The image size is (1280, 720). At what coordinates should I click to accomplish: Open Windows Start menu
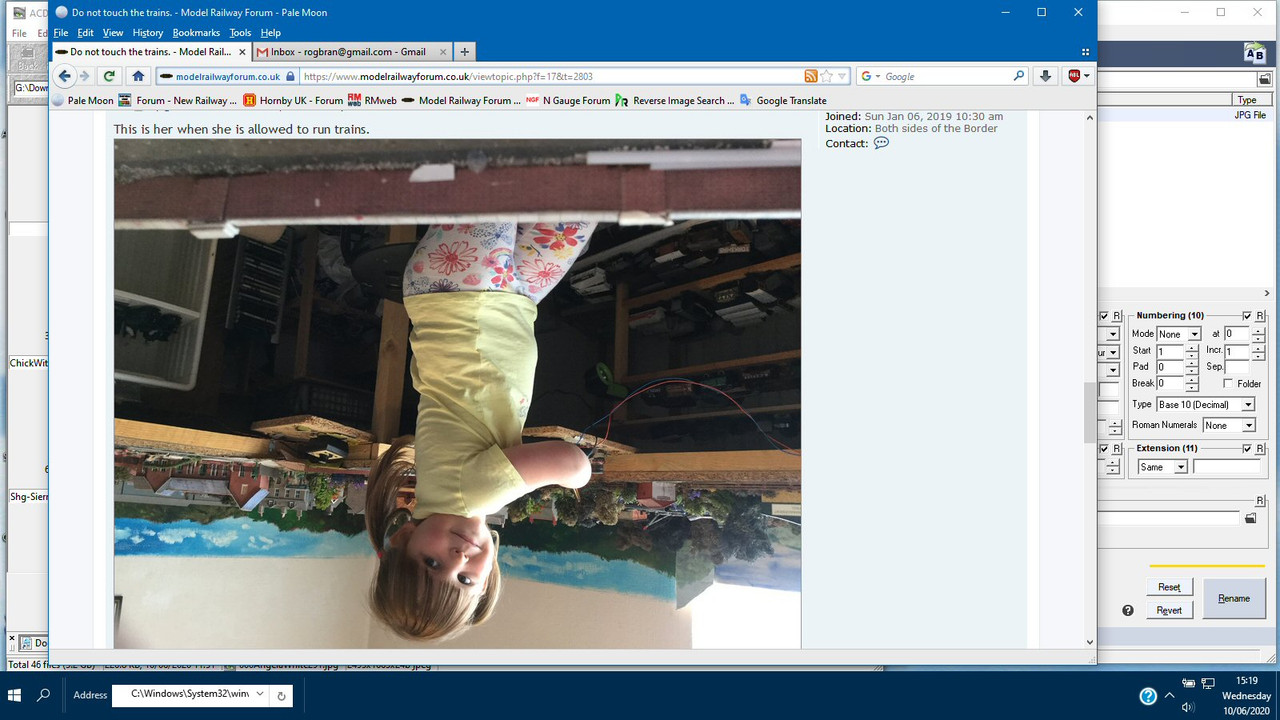pos(16,695)
